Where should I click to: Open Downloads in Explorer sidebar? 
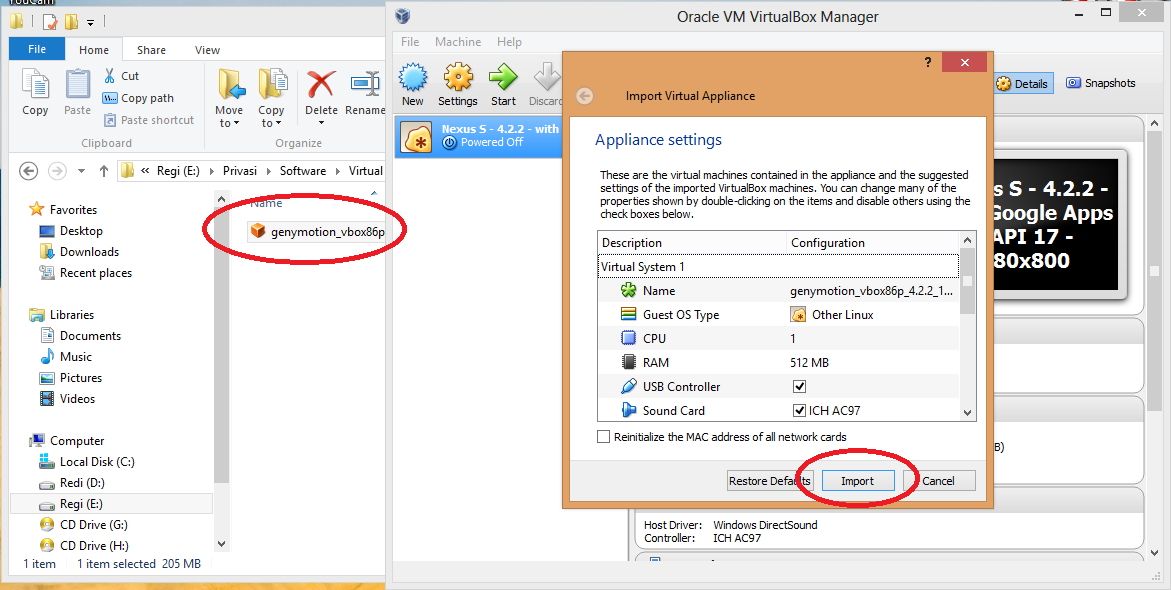(79, 252)
